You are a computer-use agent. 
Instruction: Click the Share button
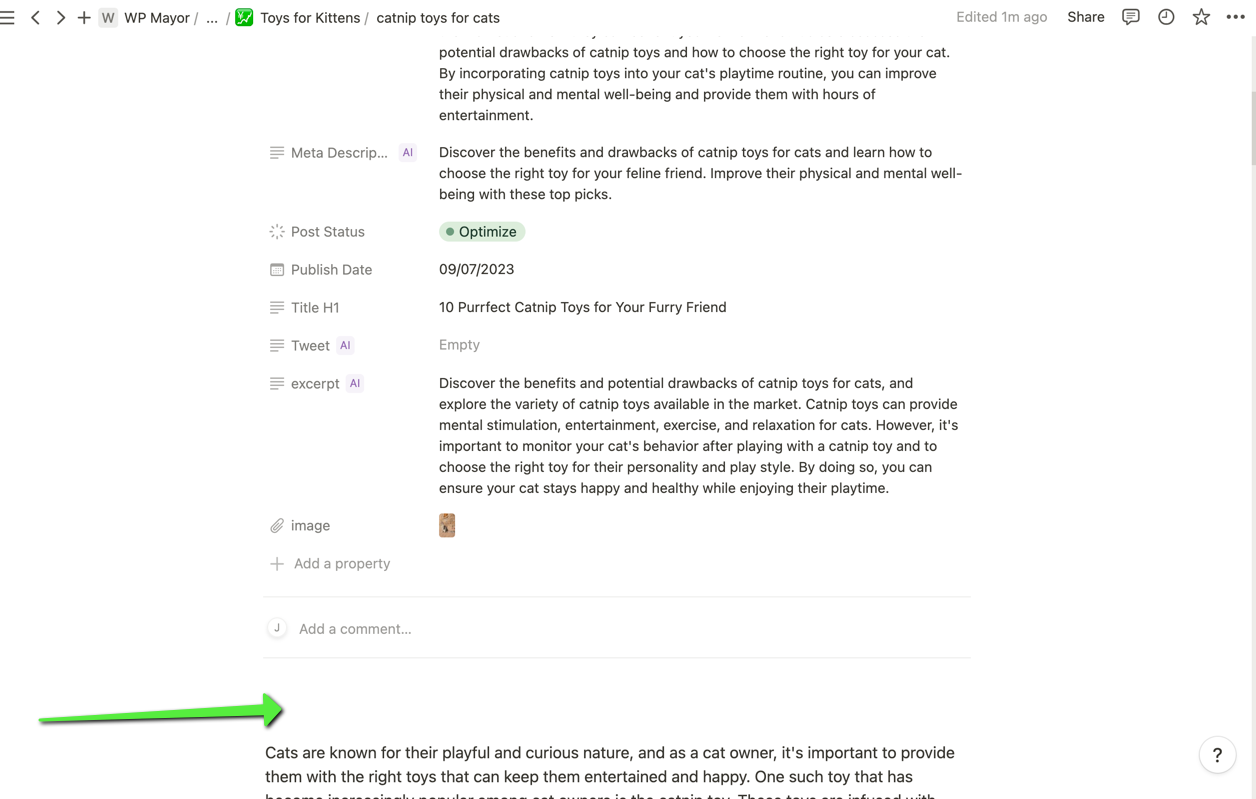[1085, 17]
